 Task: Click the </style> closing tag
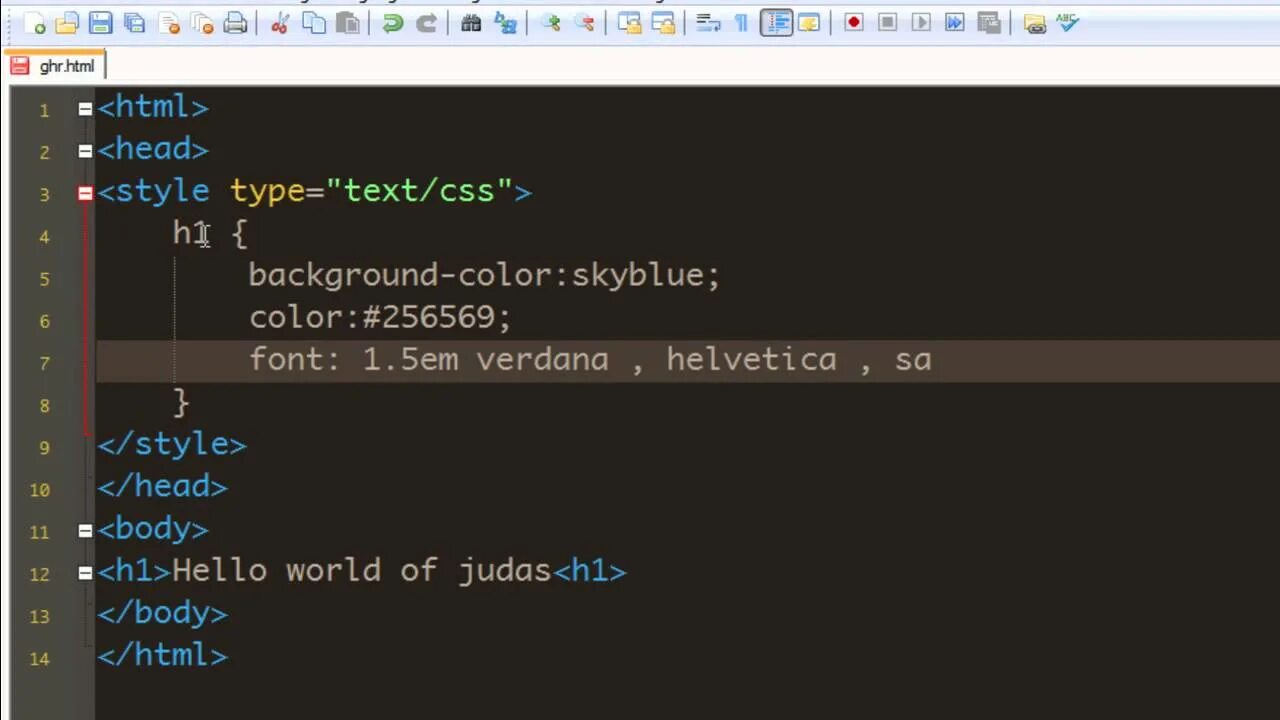tap(171, 444)
